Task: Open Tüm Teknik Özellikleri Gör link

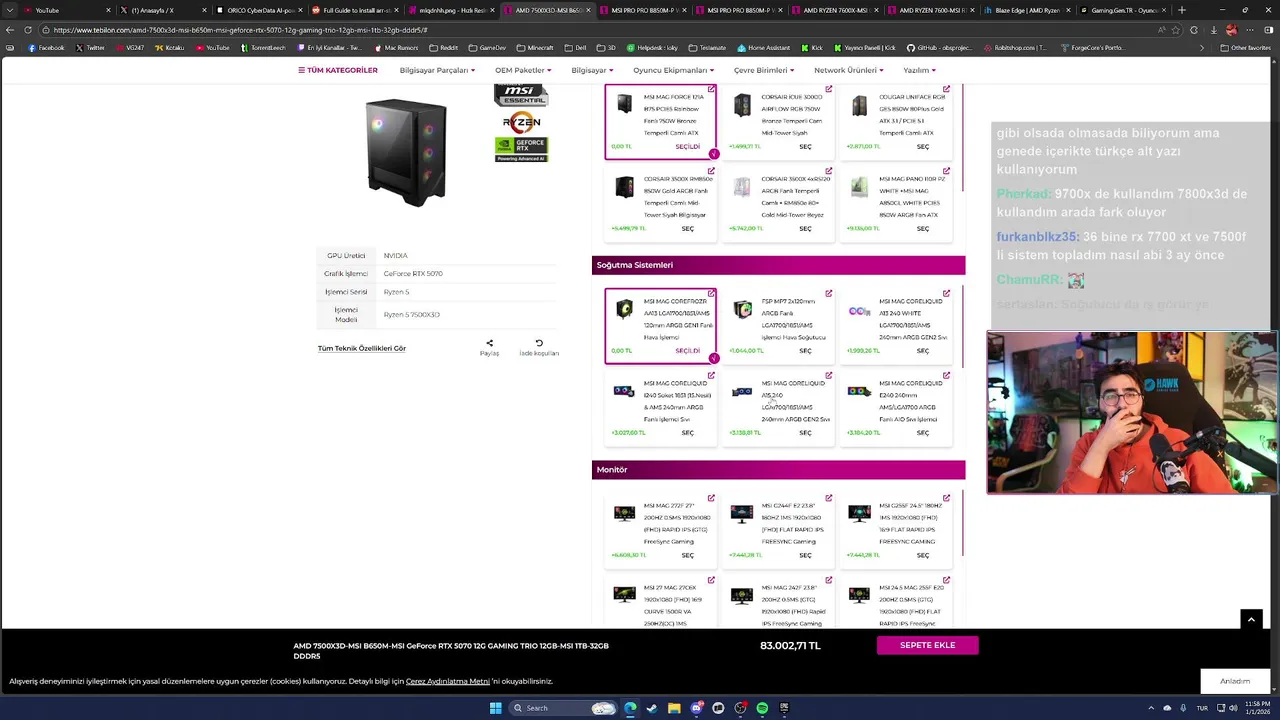Action: tap(362, 348)
